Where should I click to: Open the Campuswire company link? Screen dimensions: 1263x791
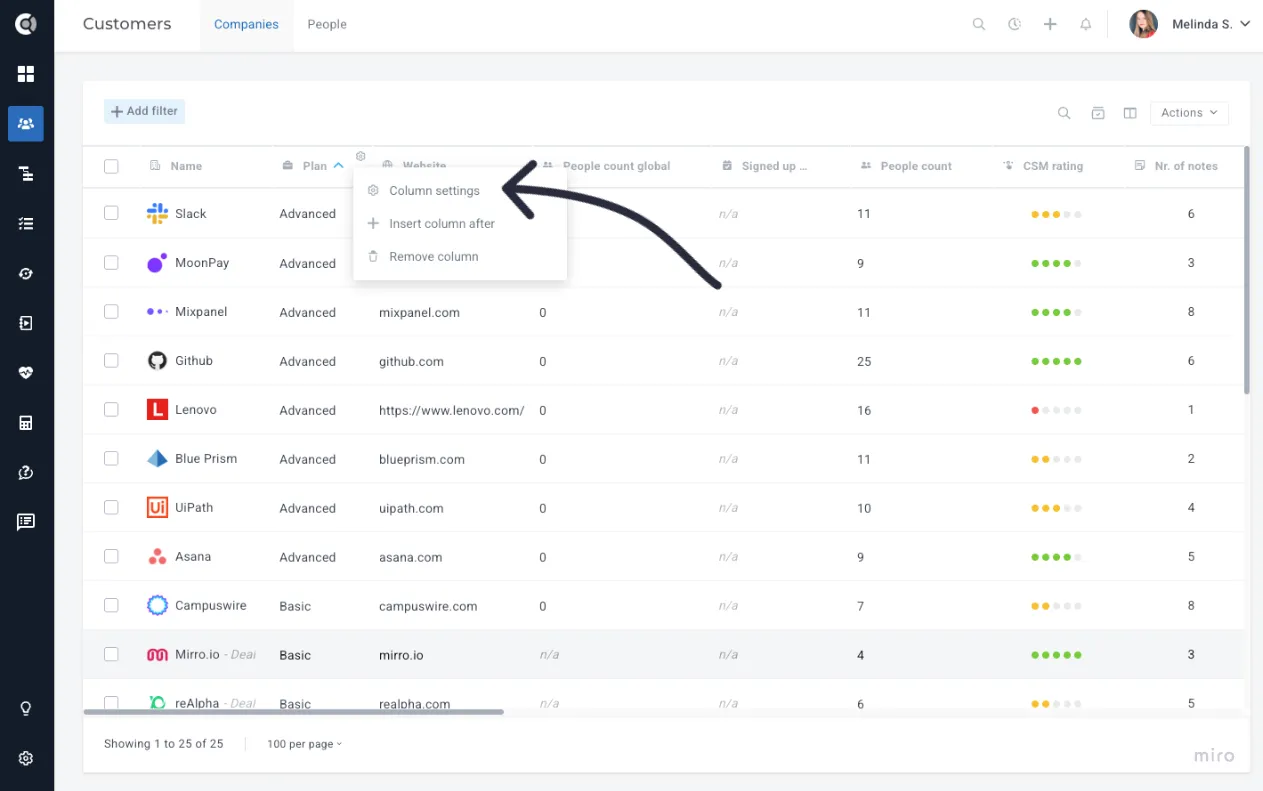tap(211, 606)
